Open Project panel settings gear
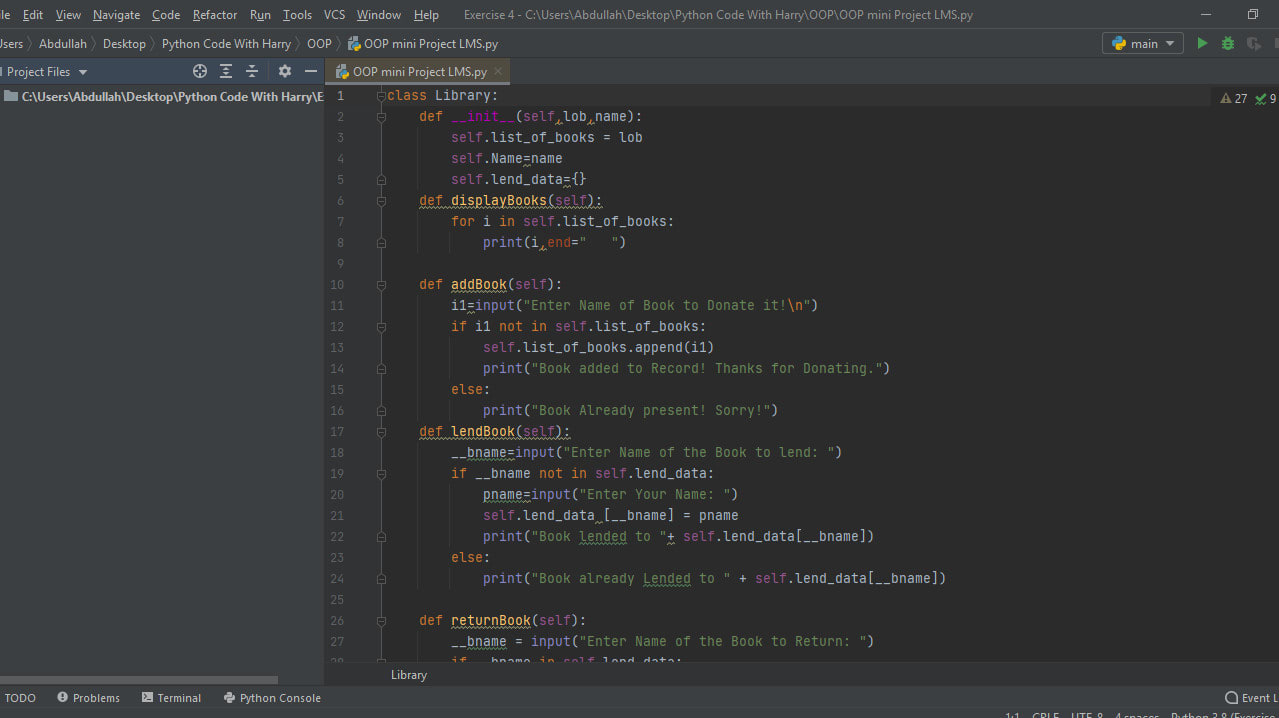Image resolution: width=1279 pixels, height=718 pixels. click(285, 71)
